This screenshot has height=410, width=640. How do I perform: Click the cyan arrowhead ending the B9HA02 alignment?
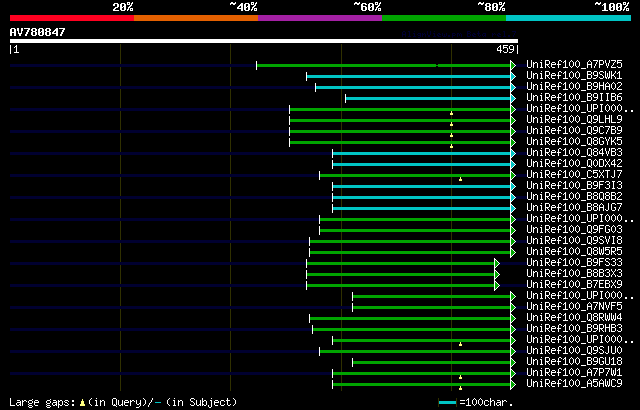coord(513,87)
